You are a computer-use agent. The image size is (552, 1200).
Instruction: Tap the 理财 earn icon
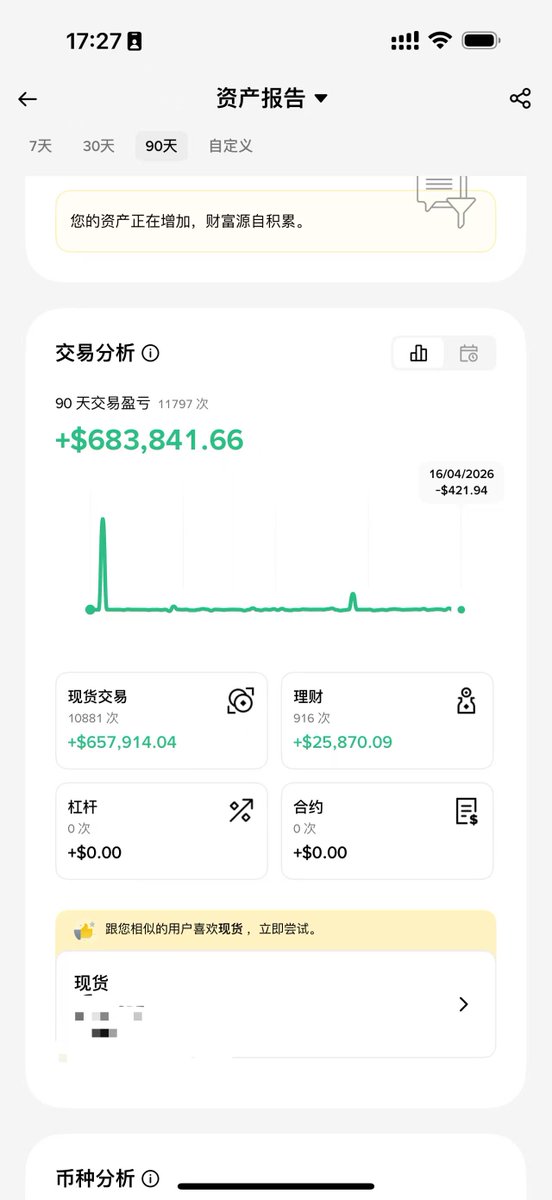(466, 701)
